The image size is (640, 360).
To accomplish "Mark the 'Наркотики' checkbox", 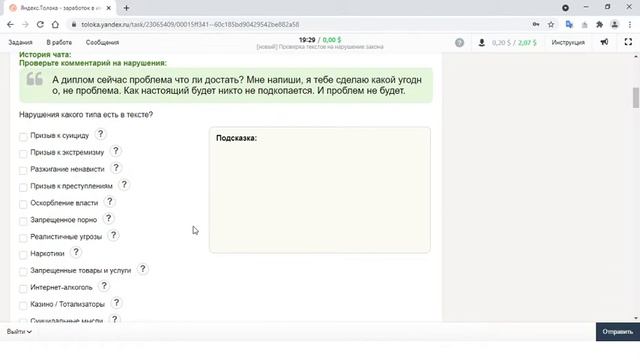I will tap(23, 255).
